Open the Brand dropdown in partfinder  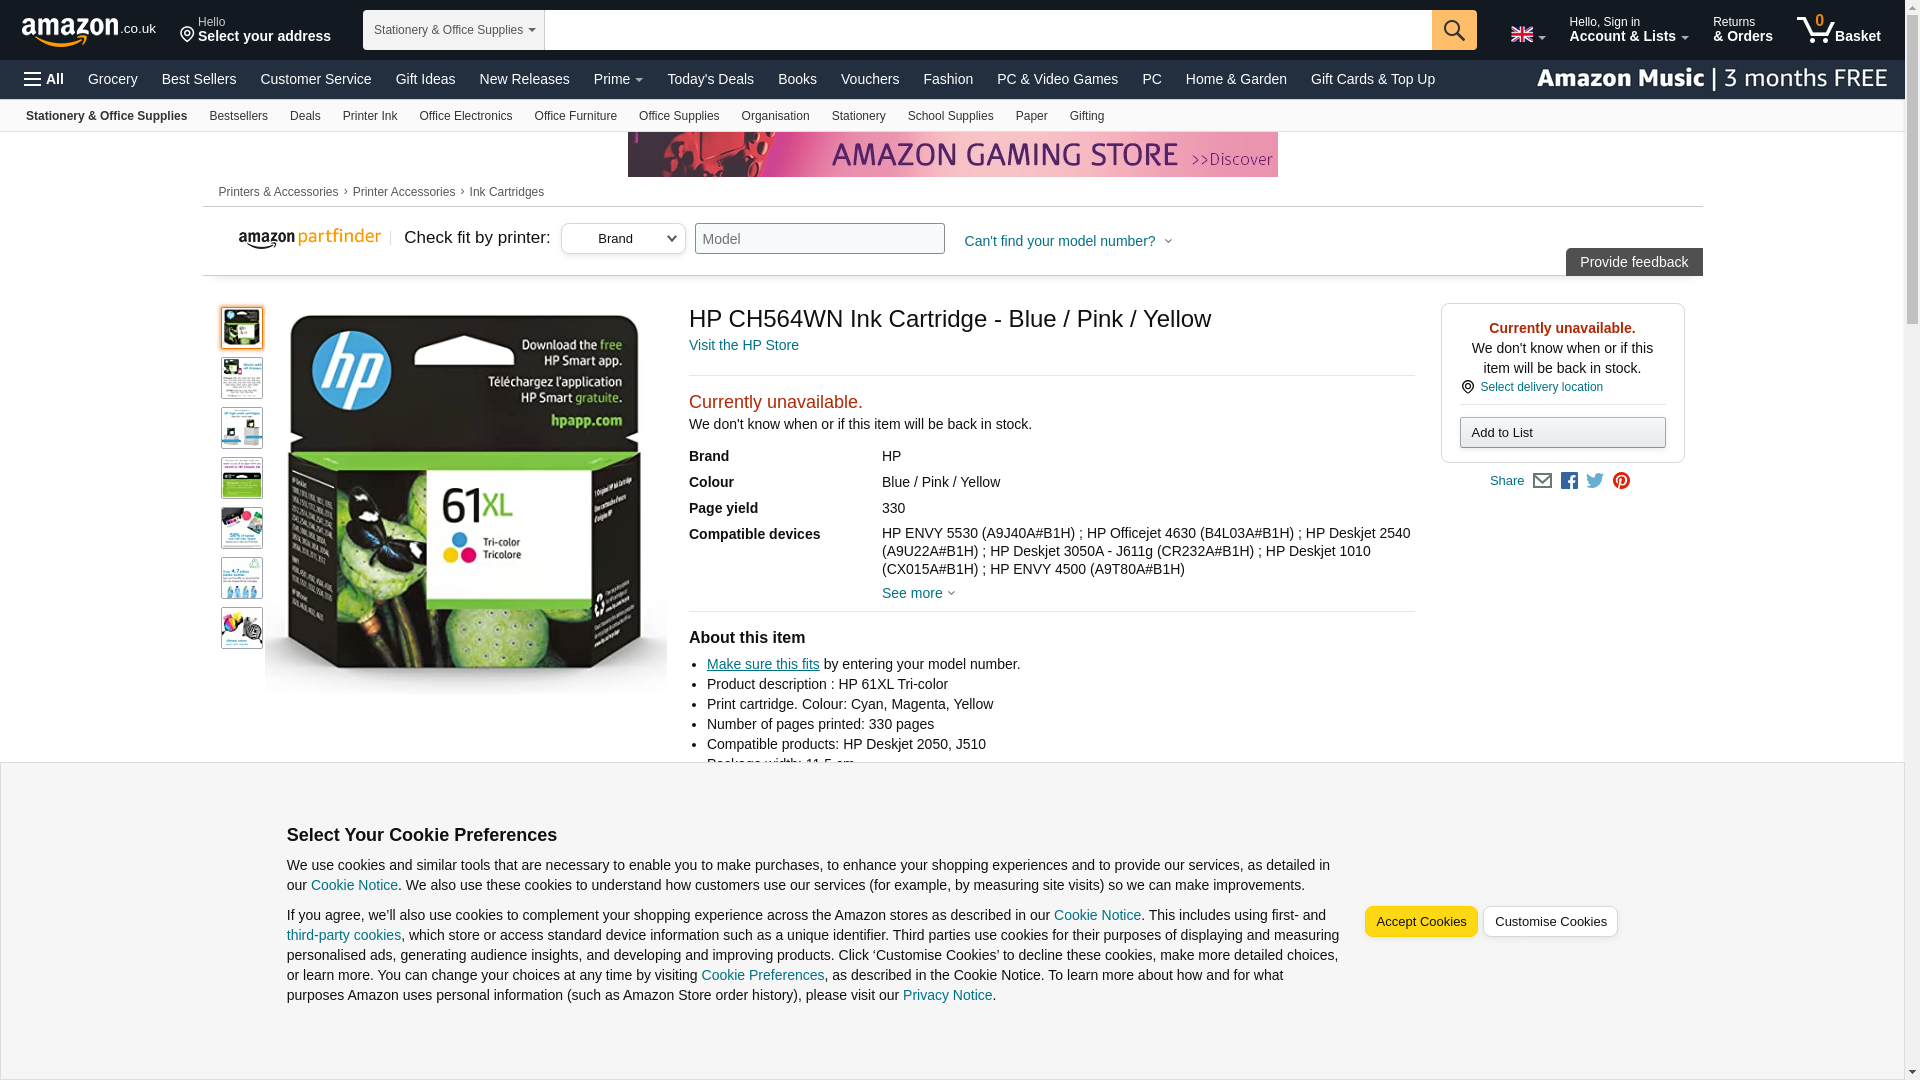point(623,238)
